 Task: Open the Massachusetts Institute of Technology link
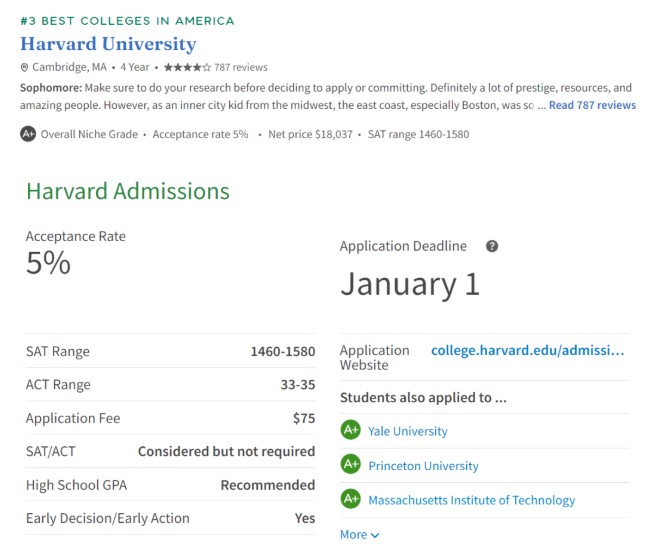point(471,500)
